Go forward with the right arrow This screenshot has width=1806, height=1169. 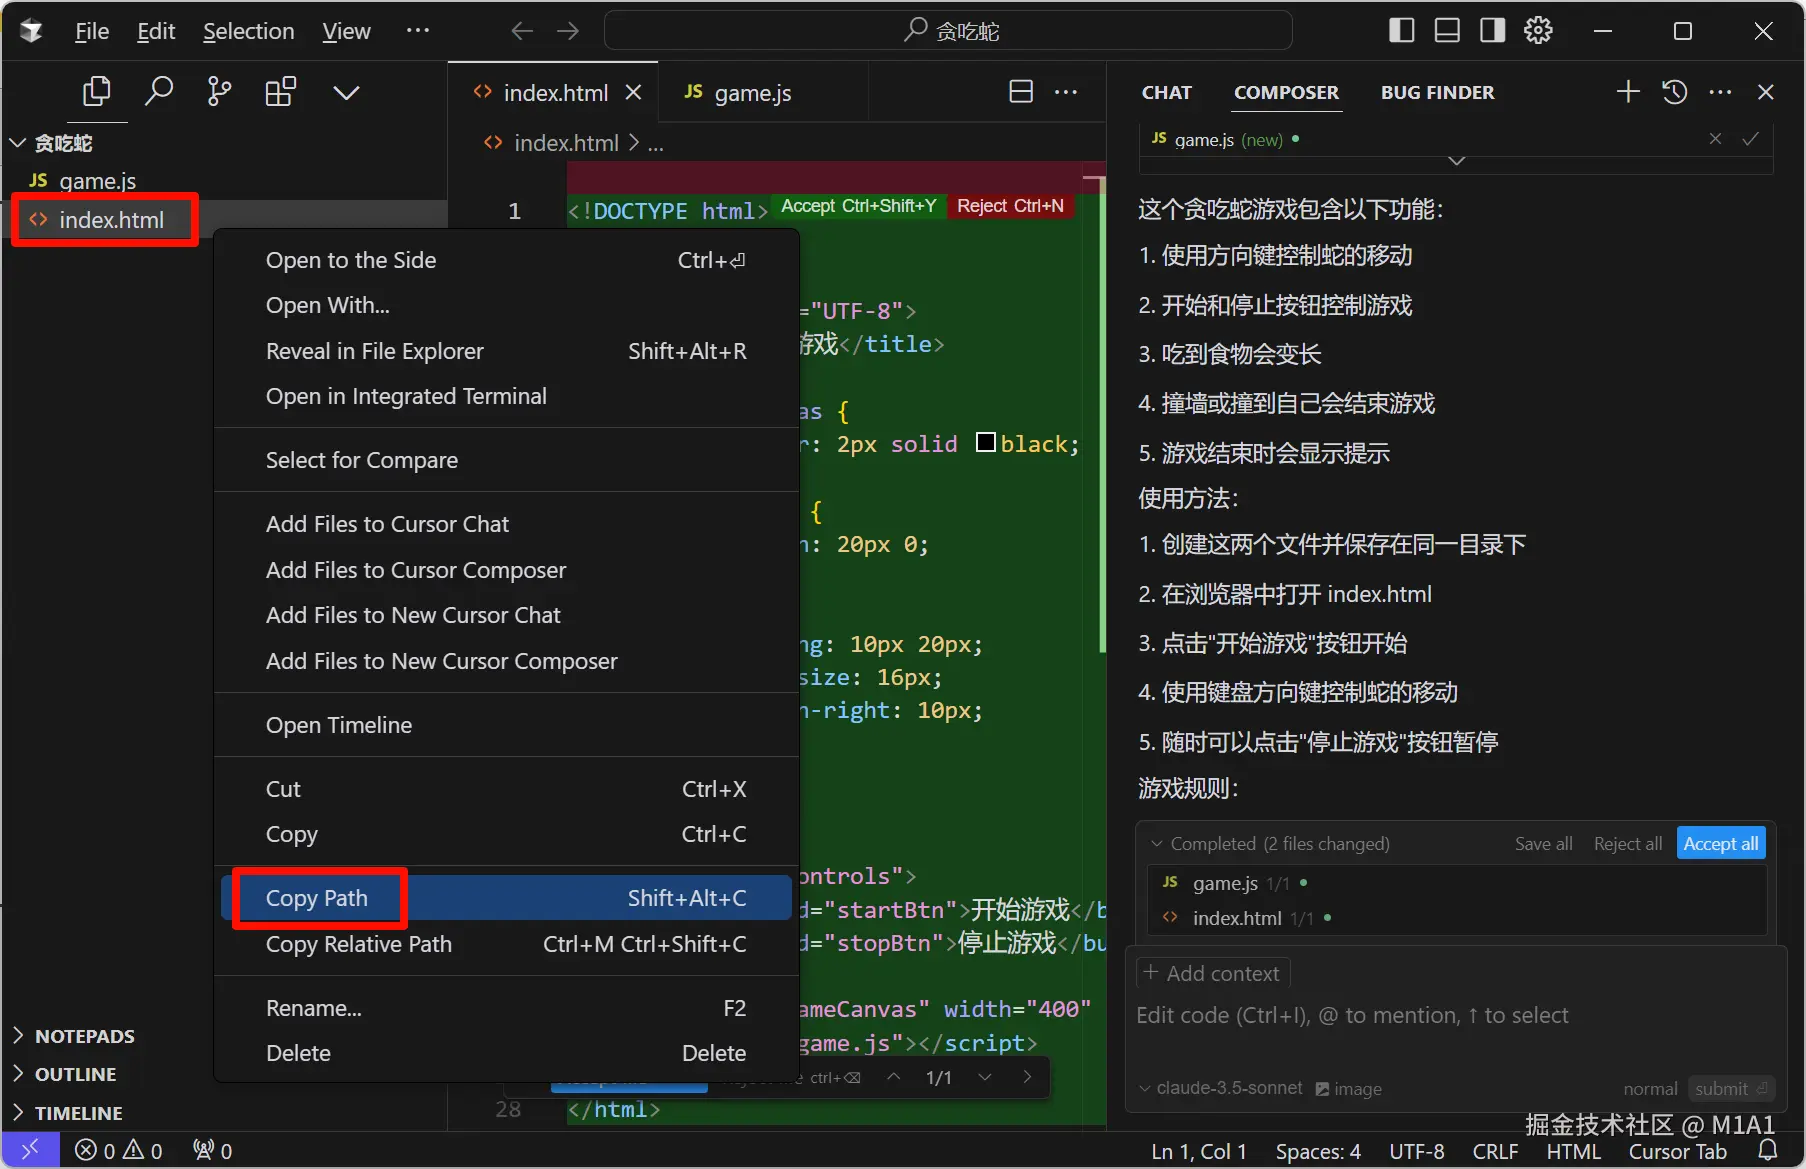tap(568, 31)
